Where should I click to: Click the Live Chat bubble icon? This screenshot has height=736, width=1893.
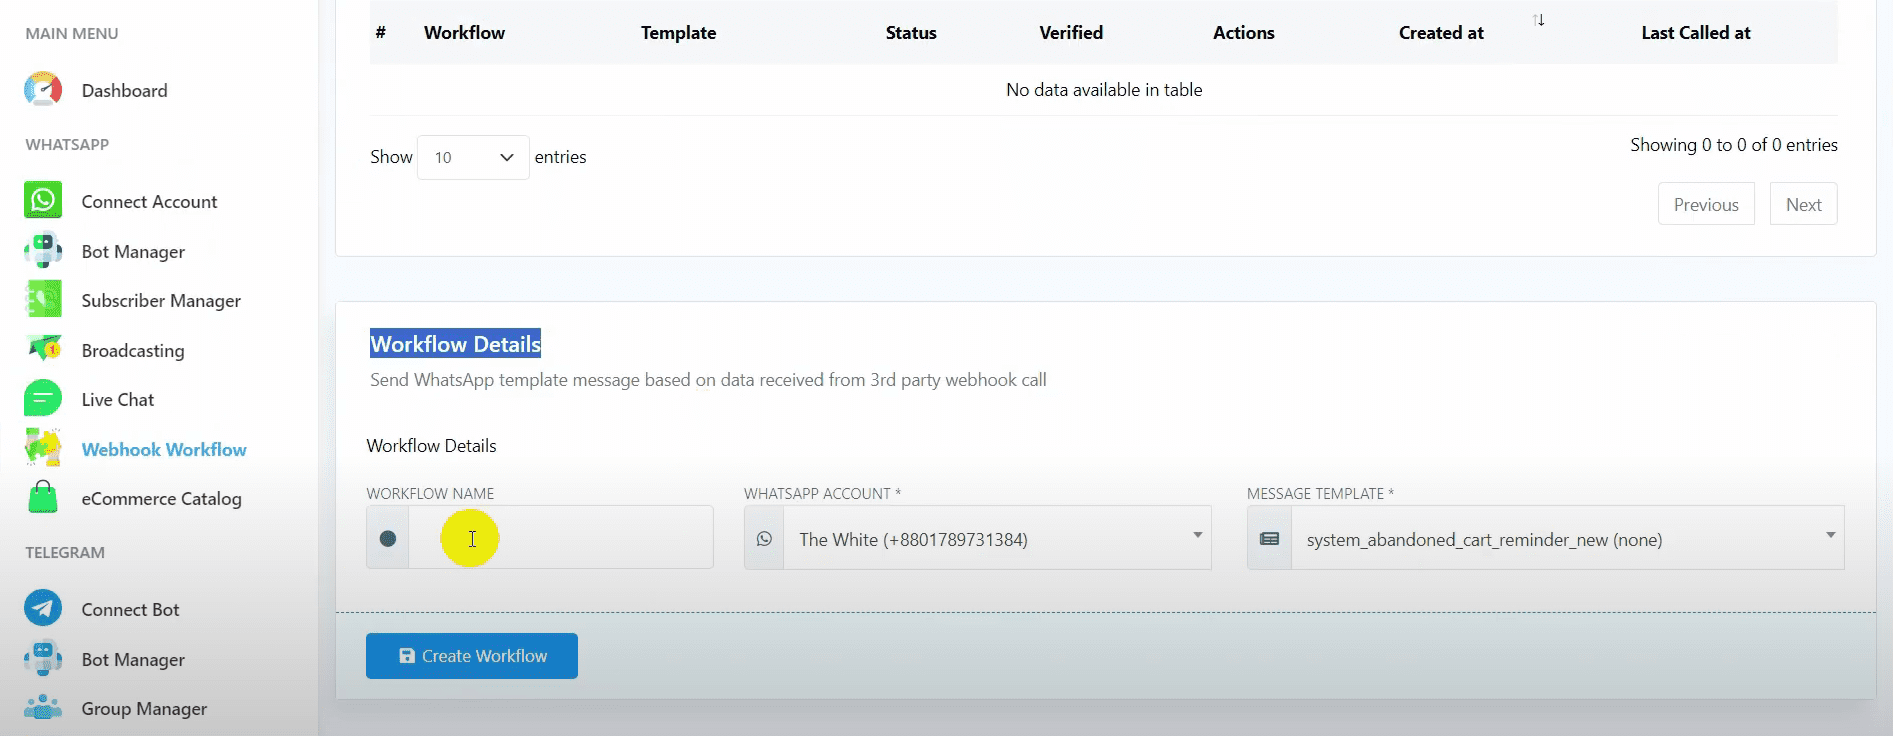[x=43, y=399]
